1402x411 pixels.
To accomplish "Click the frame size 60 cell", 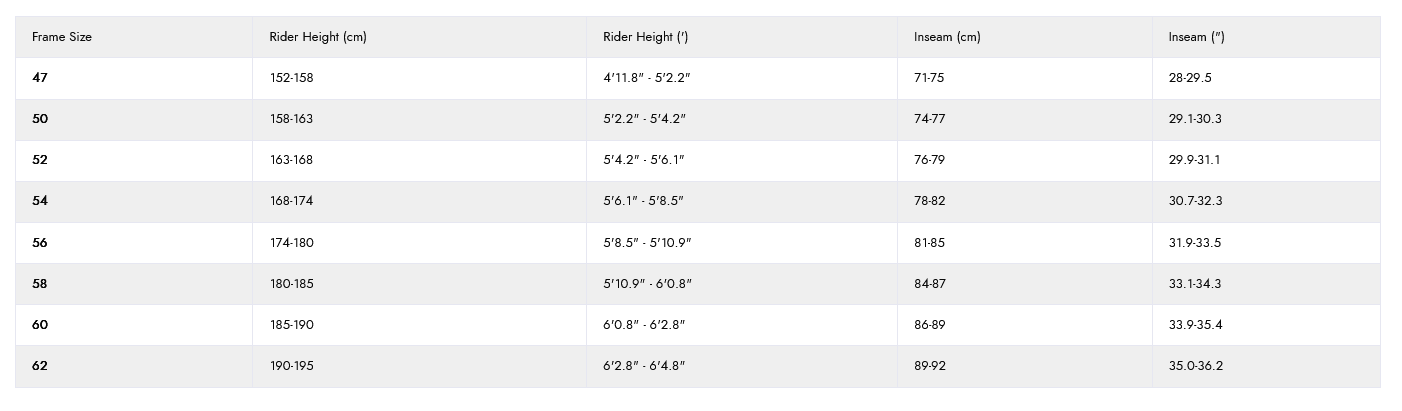I will click(40, 325).
